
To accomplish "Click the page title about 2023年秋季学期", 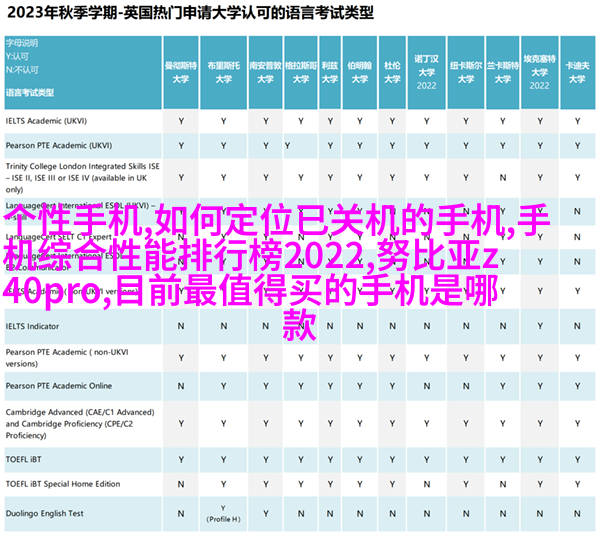I will 190,13.
